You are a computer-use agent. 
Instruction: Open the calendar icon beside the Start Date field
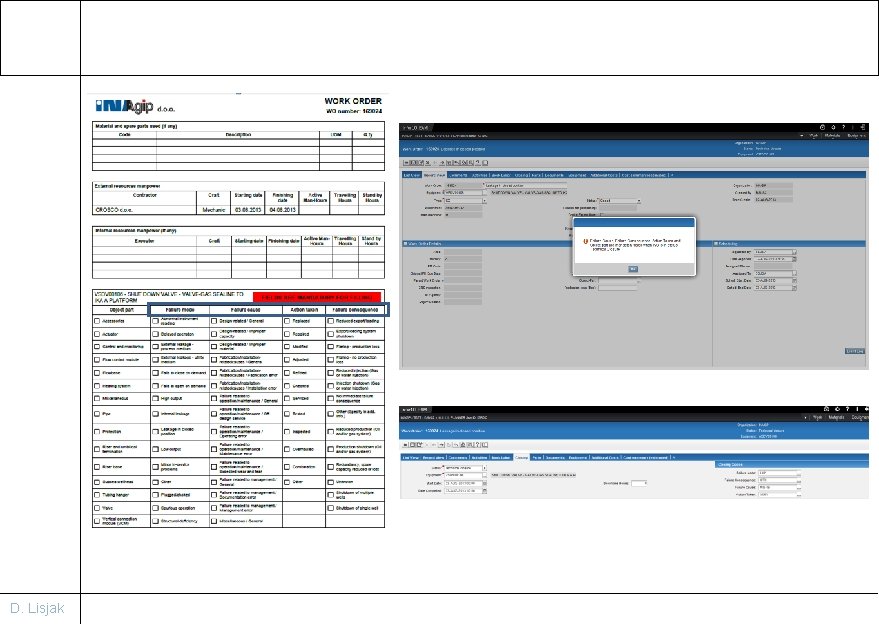(484, 483)
